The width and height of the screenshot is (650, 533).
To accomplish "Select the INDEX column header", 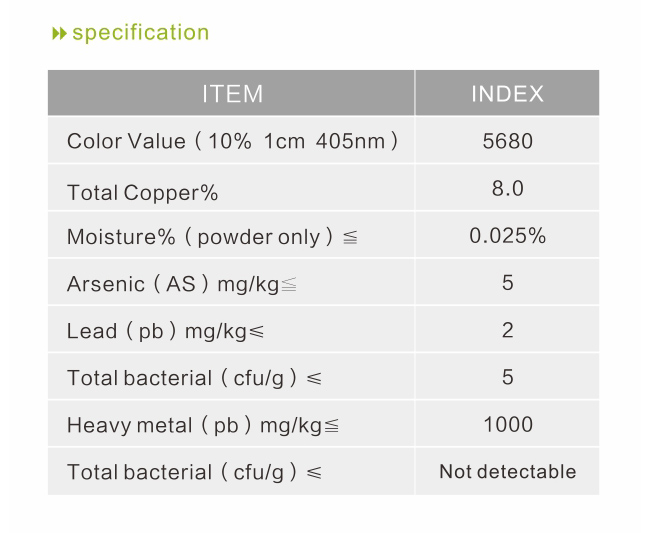I will coord(507,93).
